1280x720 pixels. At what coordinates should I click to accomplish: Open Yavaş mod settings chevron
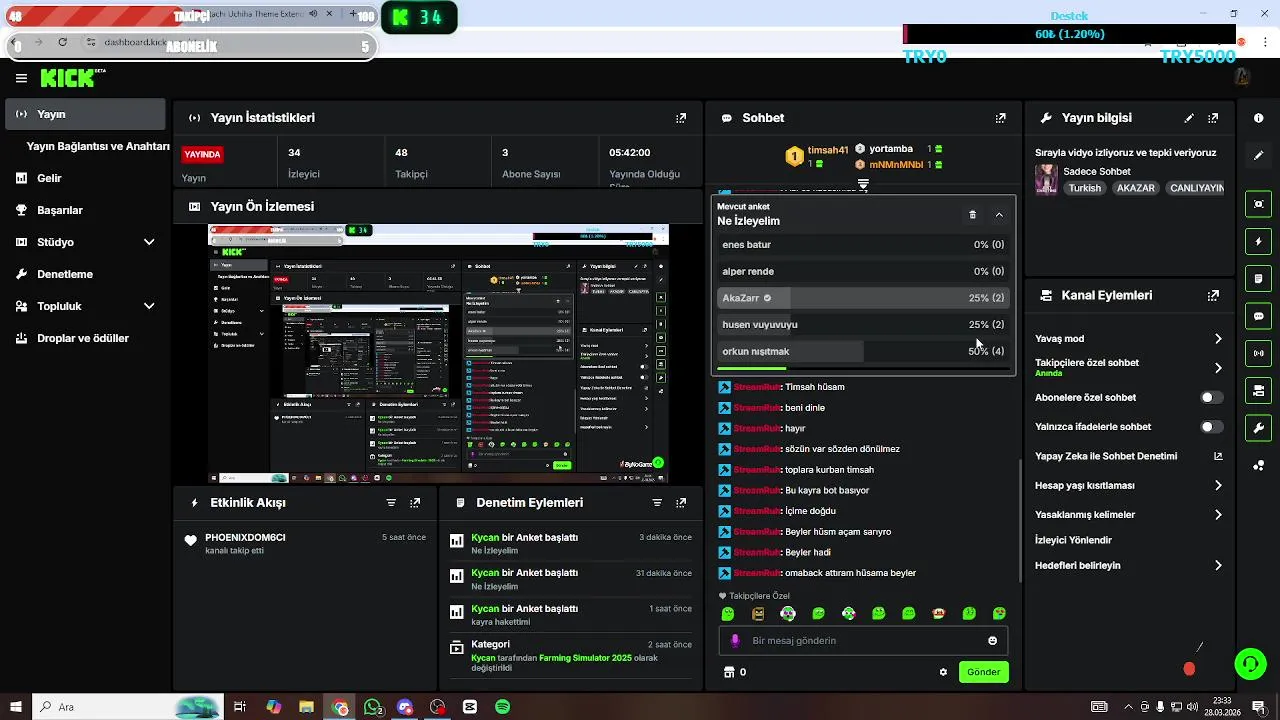pyautogui.click(x=1218, y=339)
